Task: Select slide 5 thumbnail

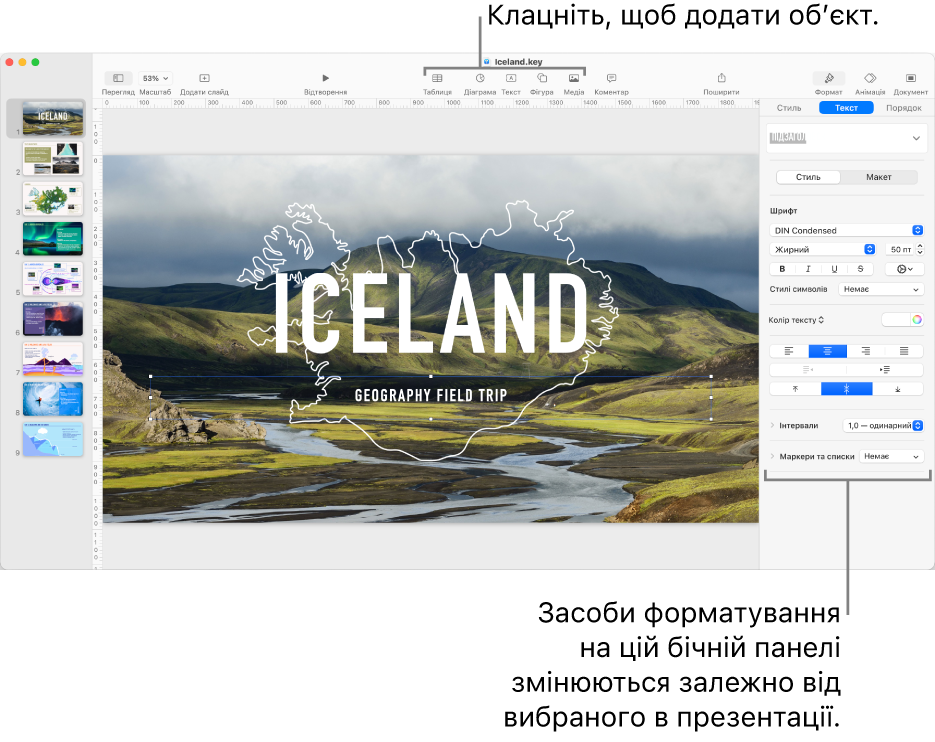Action: (x=53, y=279)
